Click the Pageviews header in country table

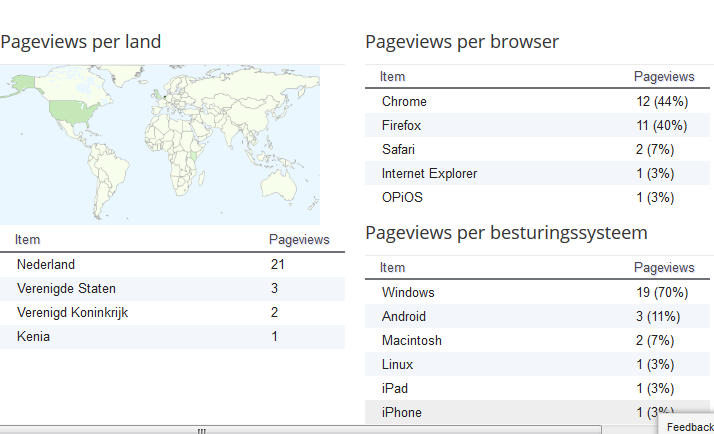(299, 240)
